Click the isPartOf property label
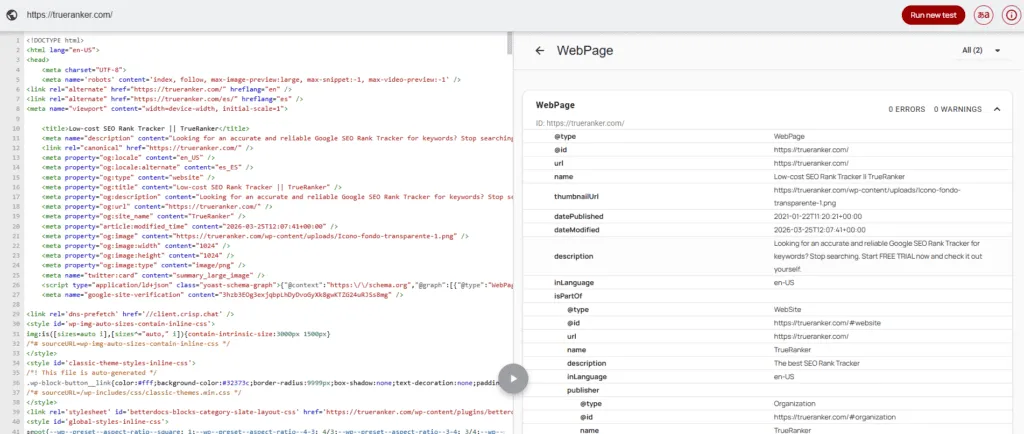Screen dimensions: 1024x434 pyautogui.click(x=568, y=296)
